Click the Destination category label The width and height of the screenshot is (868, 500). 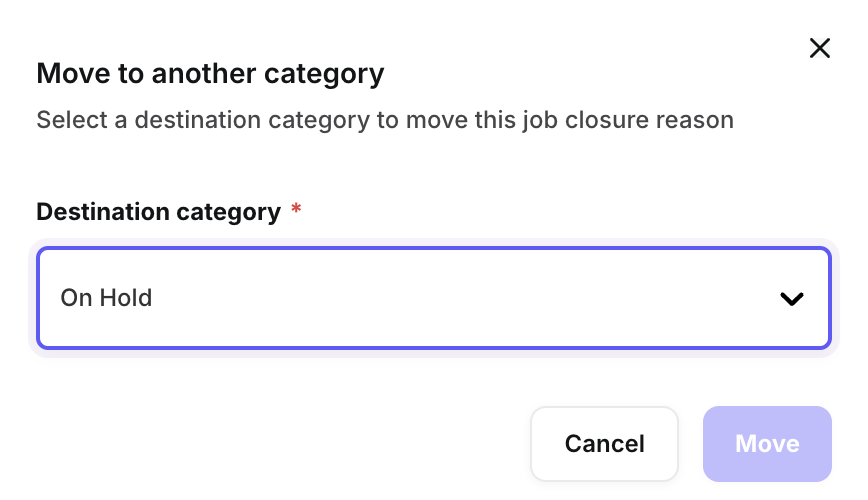(158, 212)
